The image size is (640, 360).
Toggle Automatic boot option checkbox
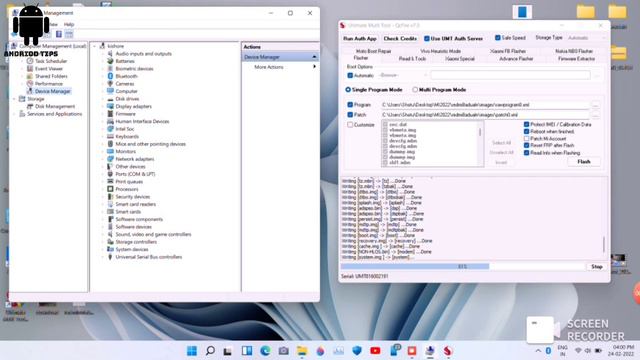(x=350, y=75)
